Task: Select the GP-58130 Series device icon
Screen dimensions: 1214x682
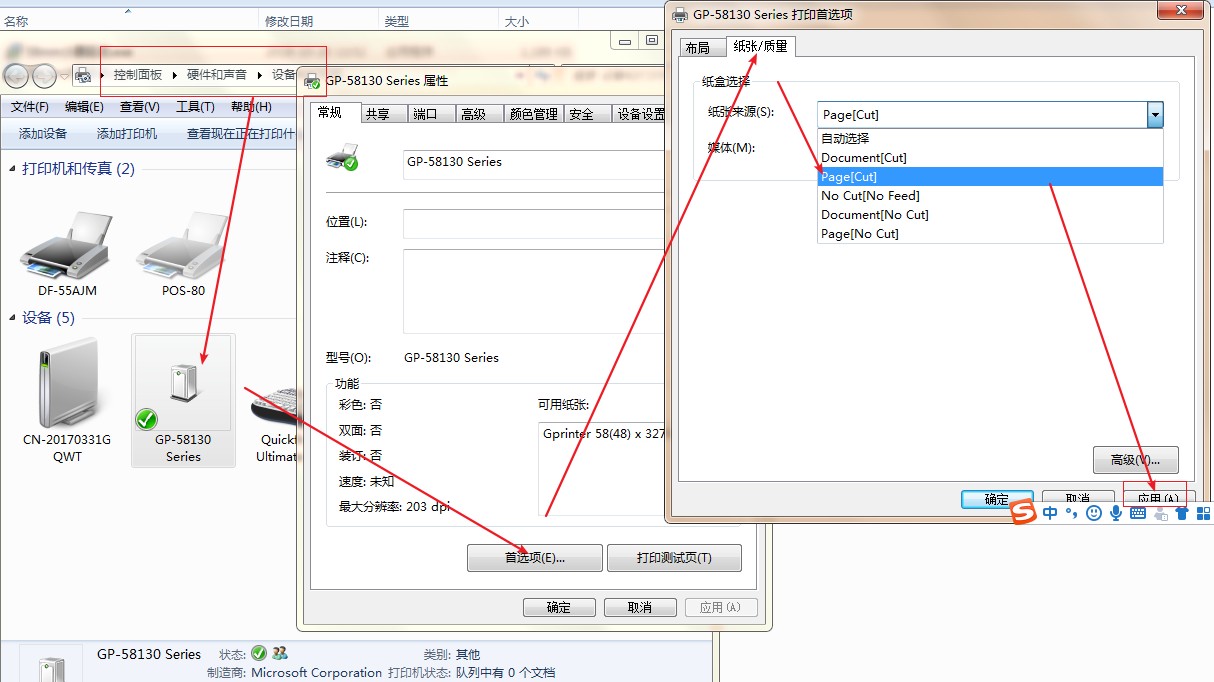Action: tap(184, 383)
